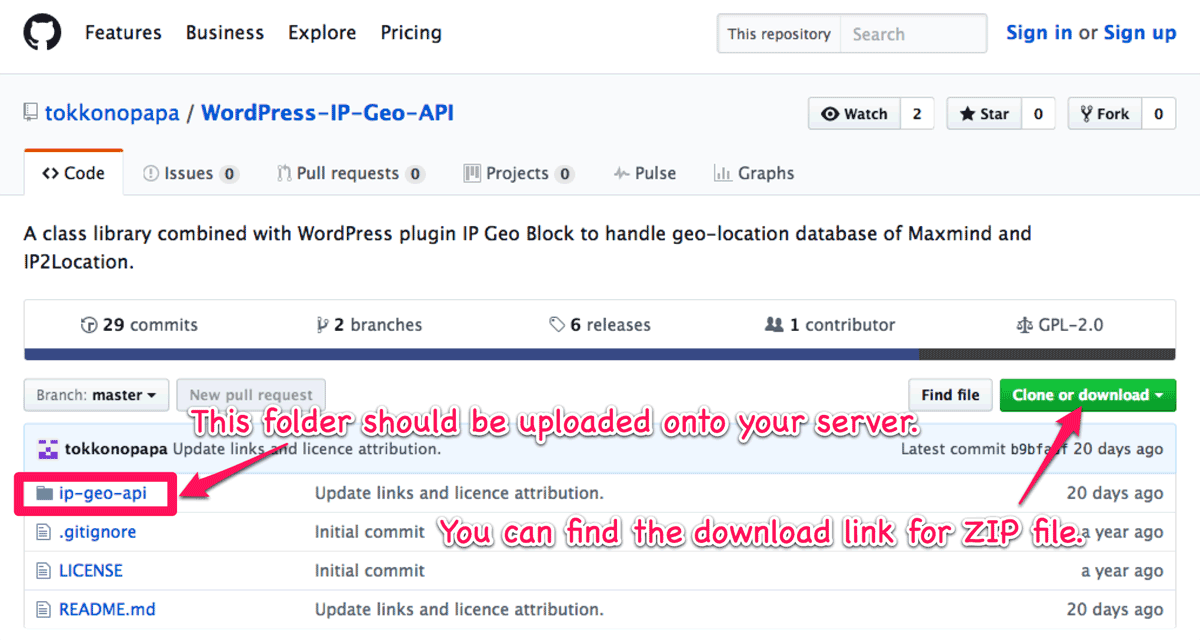Viewport: 1200px width, 640px height.
Task: Open the Initial commit message for .gitignore
Action: click(370, 532)
